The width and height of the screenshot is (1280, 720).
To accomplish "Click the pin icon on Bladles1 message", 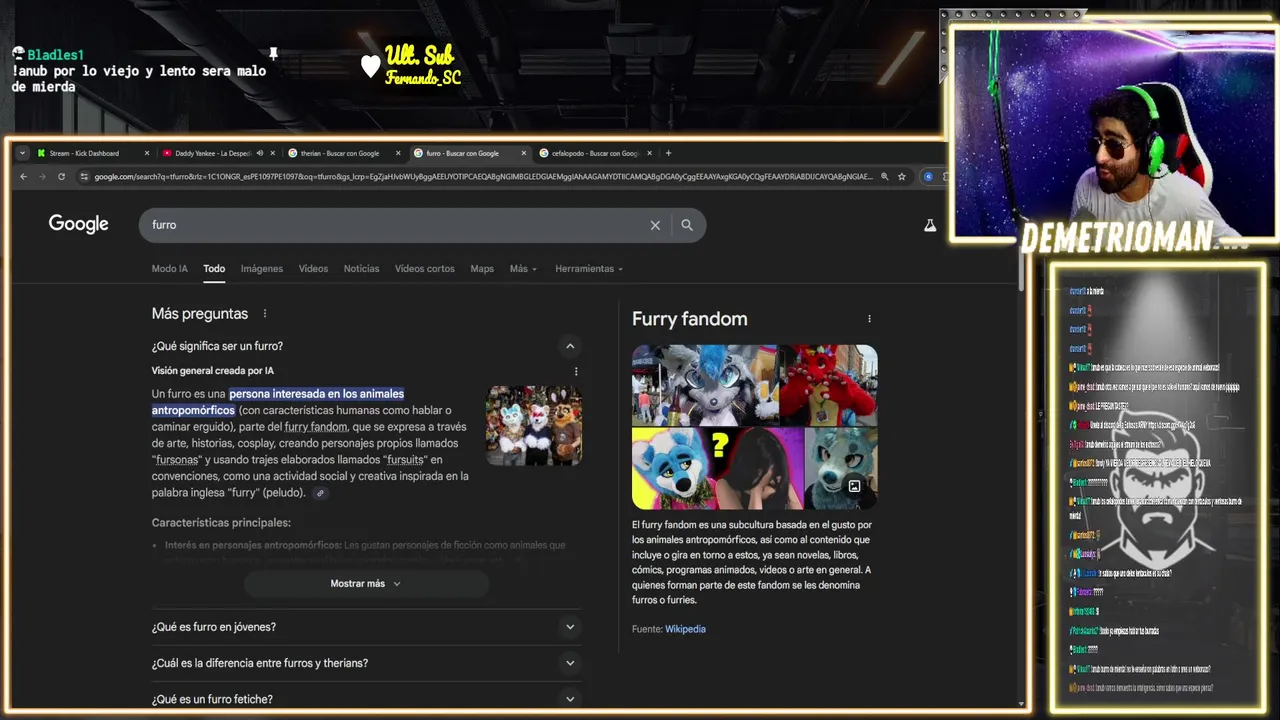I will [273, 54].
